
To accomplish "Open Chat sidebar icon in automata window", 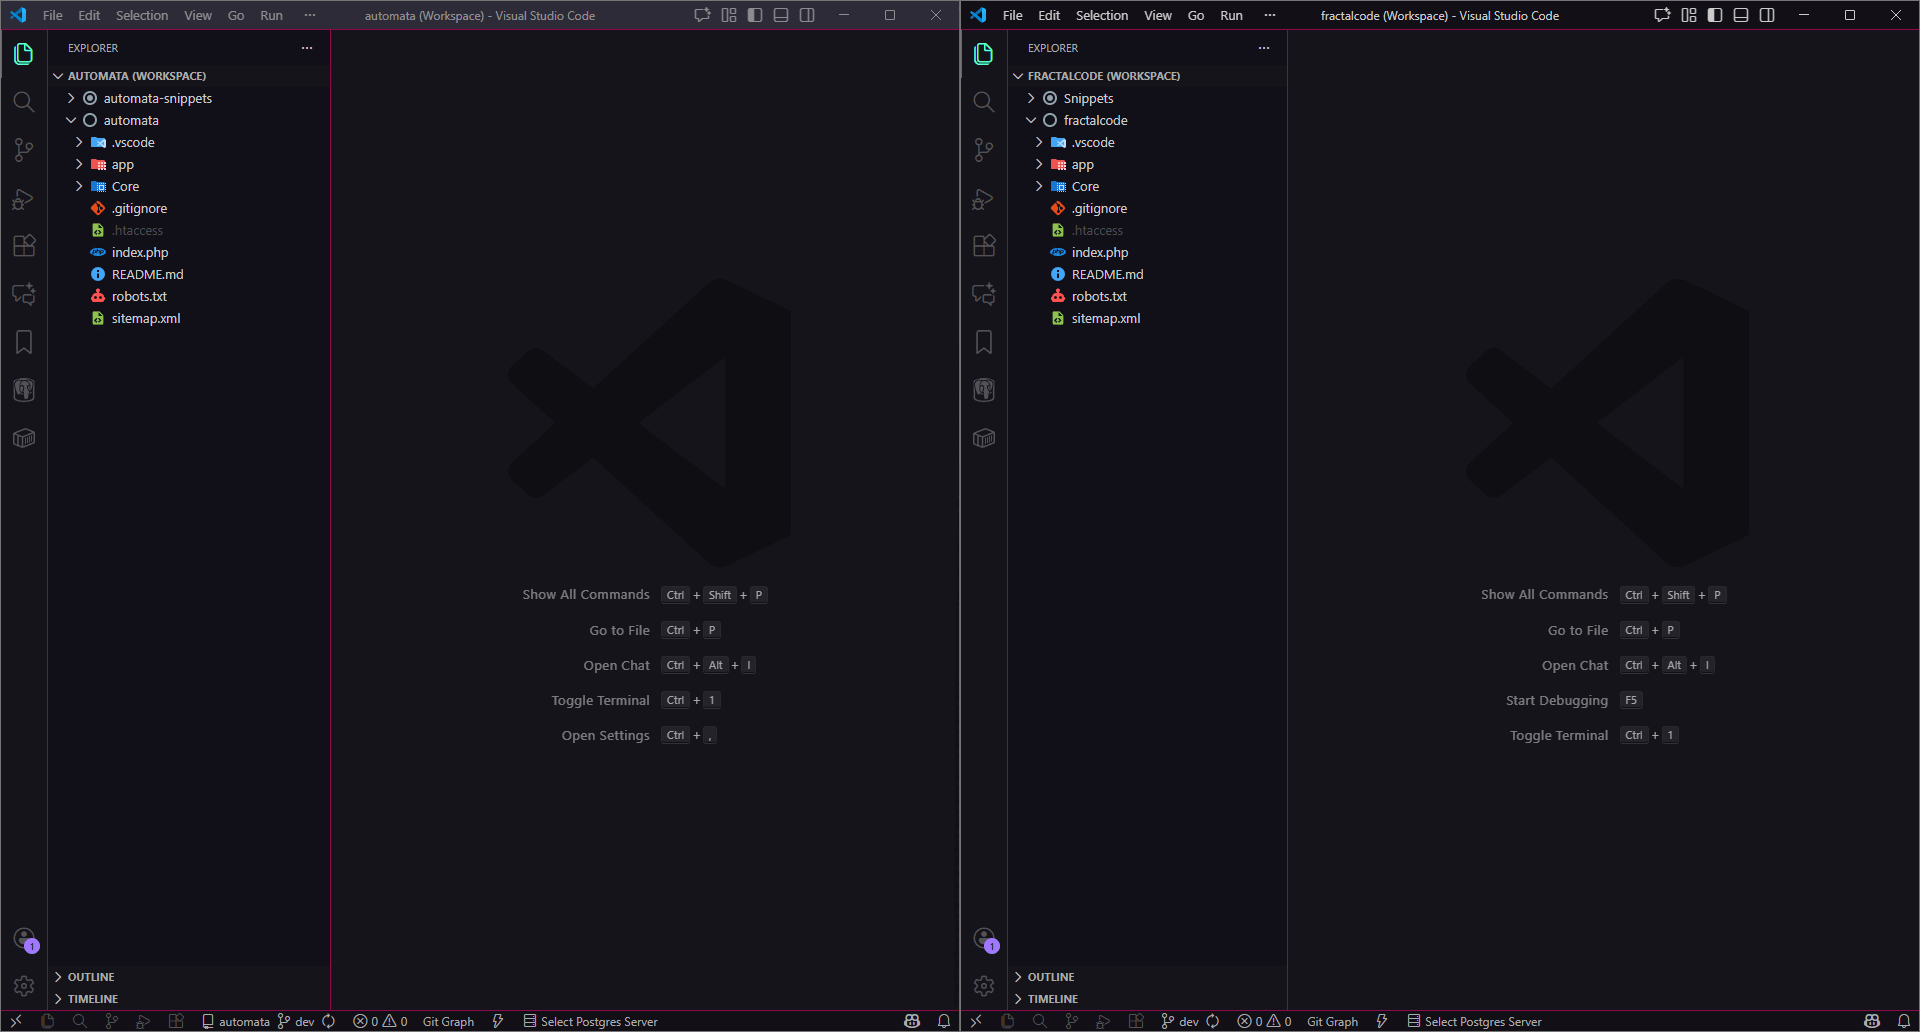I will [24, 294].
